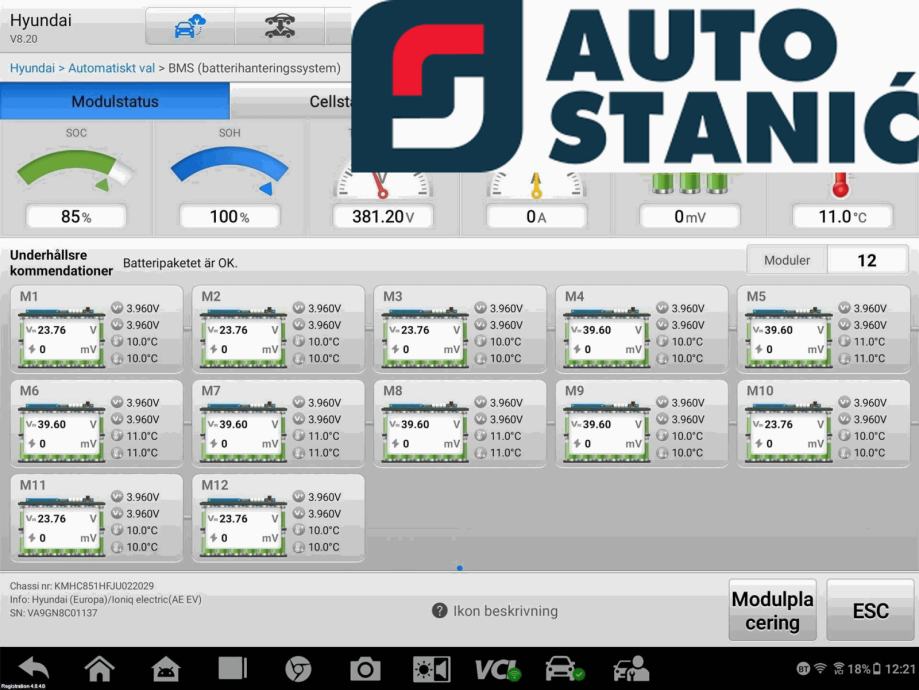The height and width of the screenshot is (690, 919).
Task: Open the service technician car icon
Action: coord(631,669)
